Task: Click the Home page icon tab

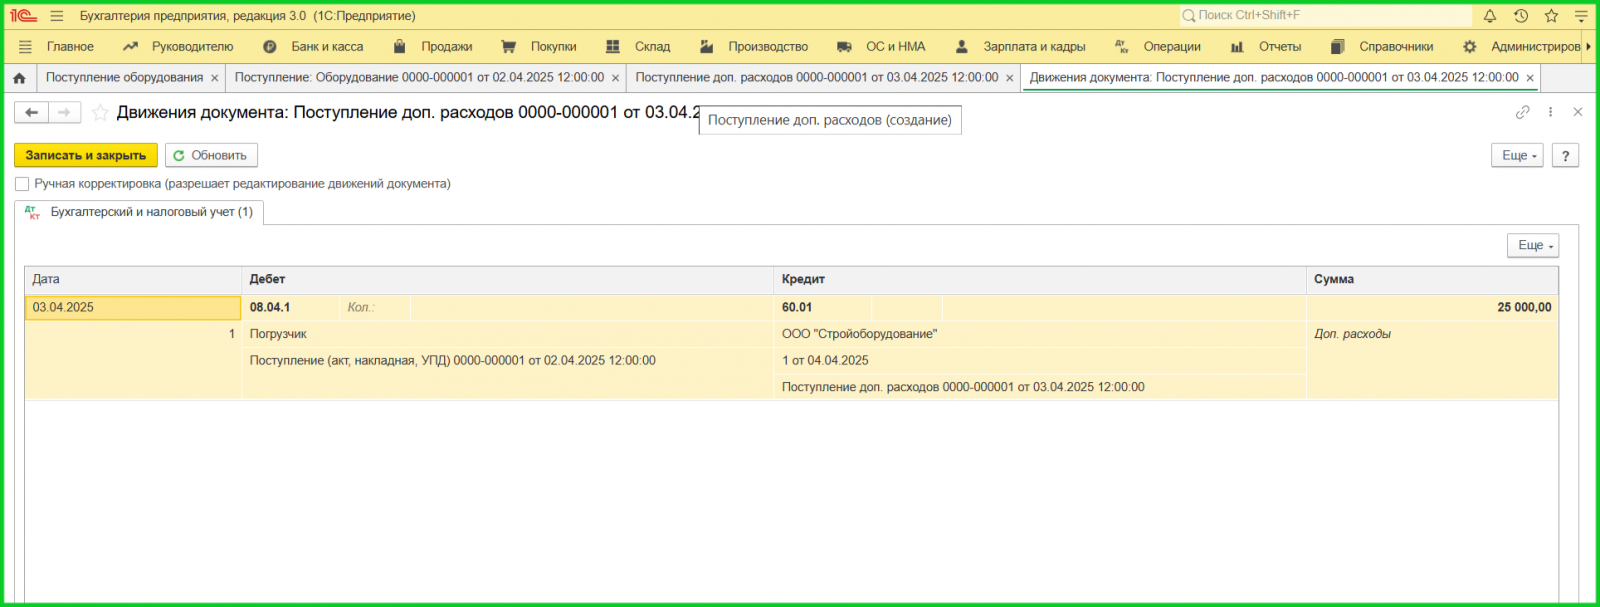Action: click(19, 78)
